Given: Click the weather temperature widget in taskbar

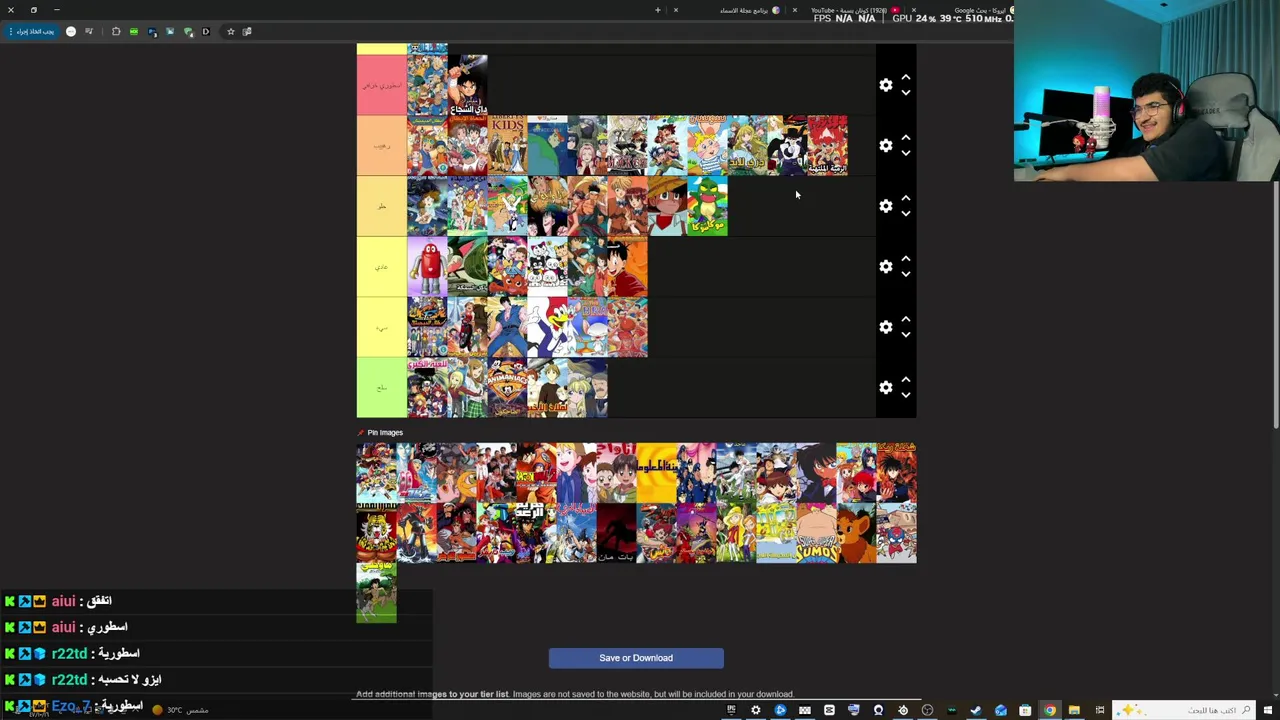Looking at the screenshot, I should (x=181, y=710).
